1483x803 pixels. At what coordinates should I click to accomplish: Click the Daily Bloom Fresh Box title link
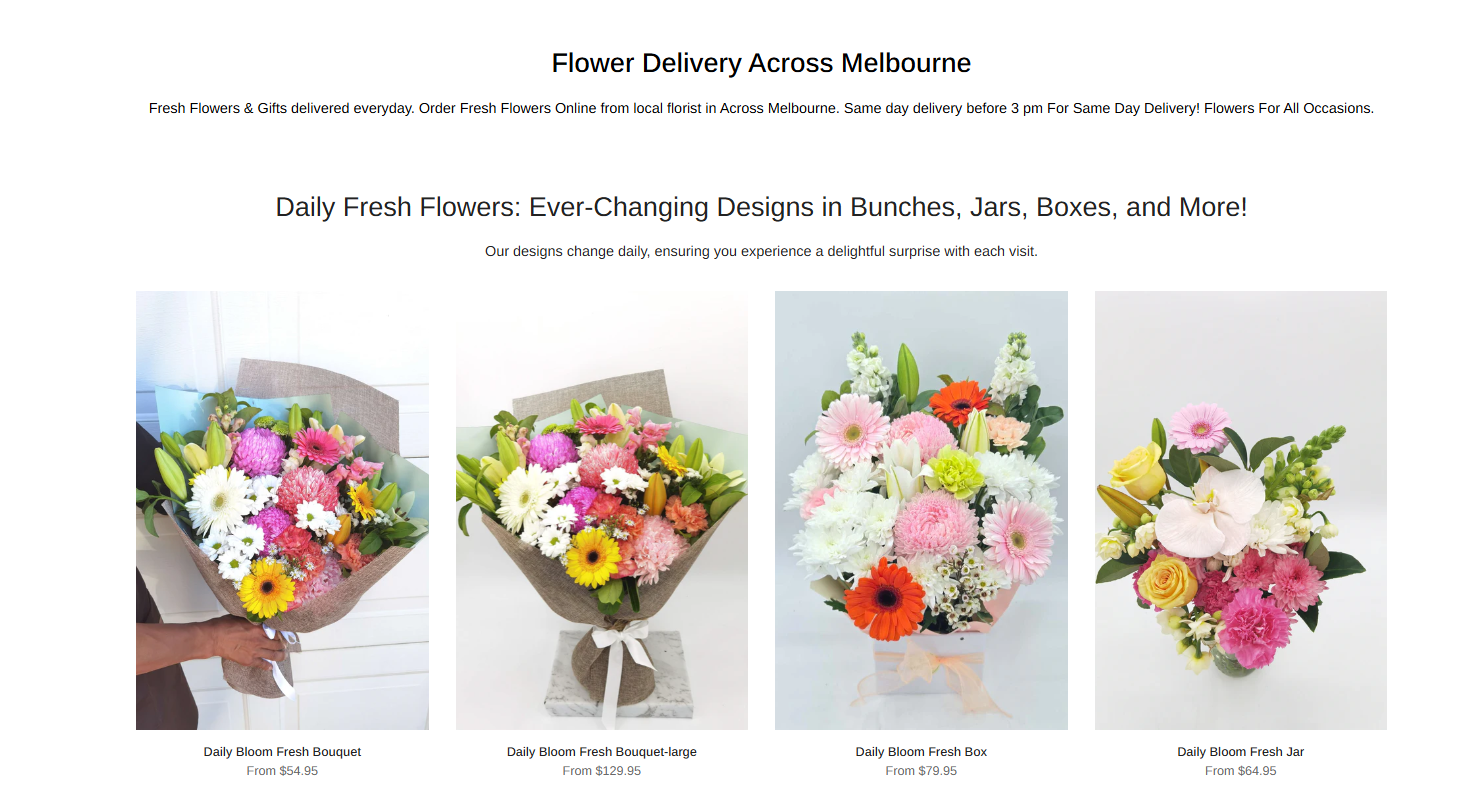[x=921, y=752]
